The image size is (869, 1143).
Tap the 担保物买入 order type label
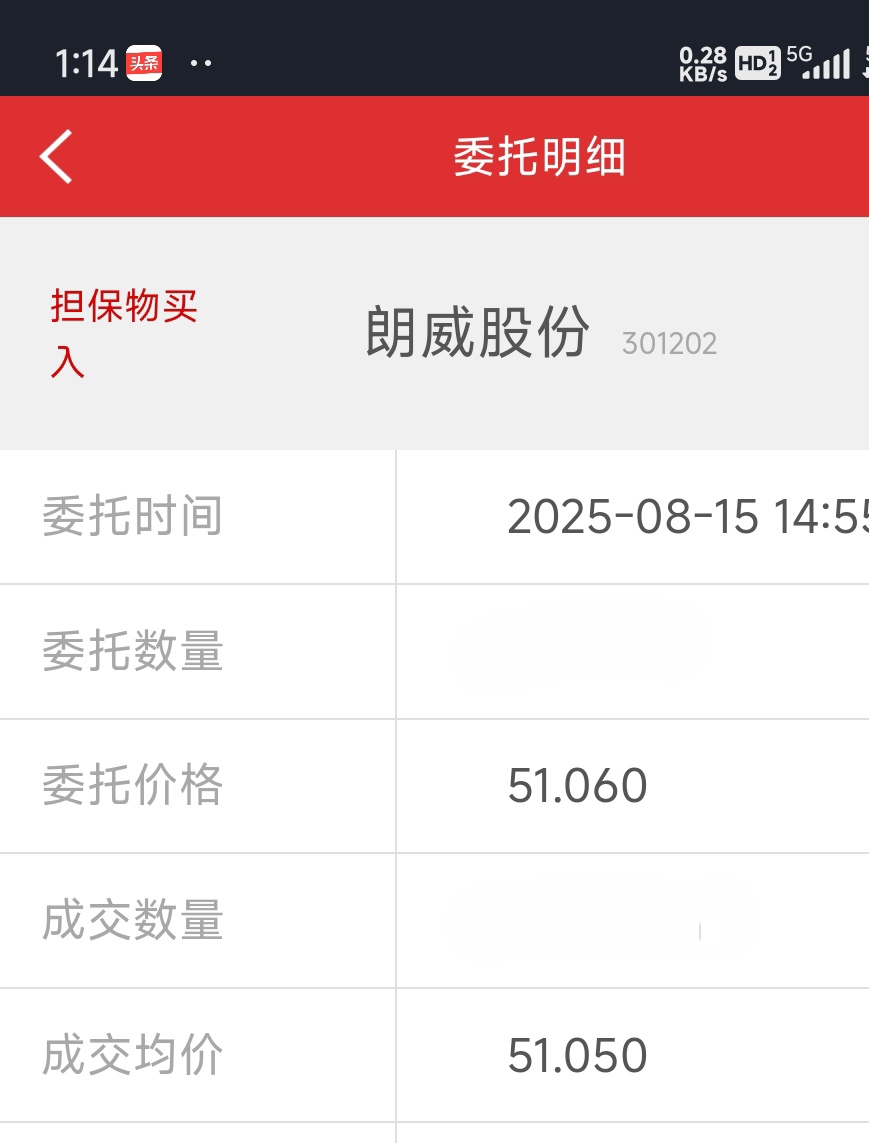(x=124, y=333)
